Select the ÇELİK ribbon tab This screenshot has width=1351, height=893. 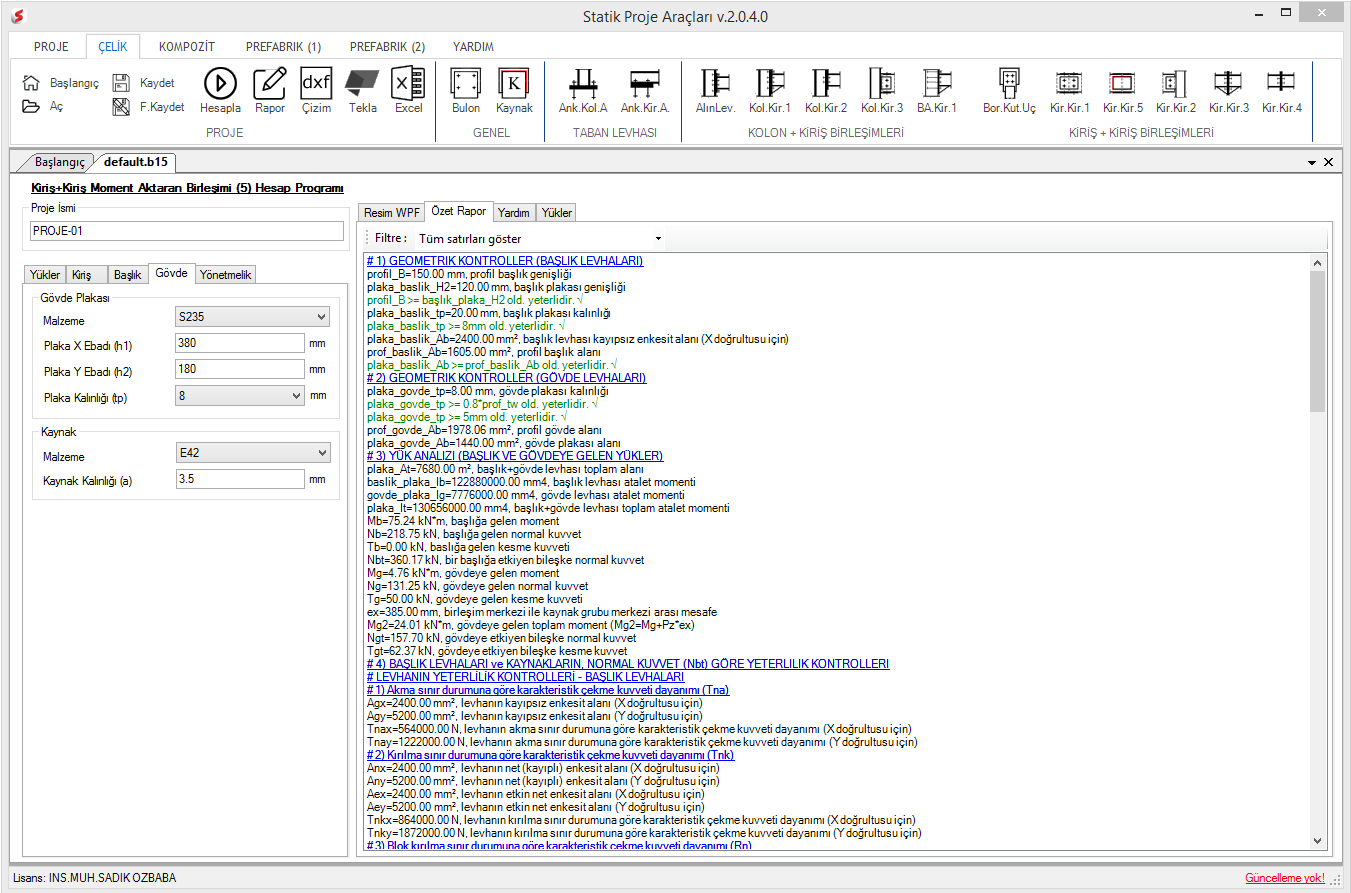[x=113, y=47]
